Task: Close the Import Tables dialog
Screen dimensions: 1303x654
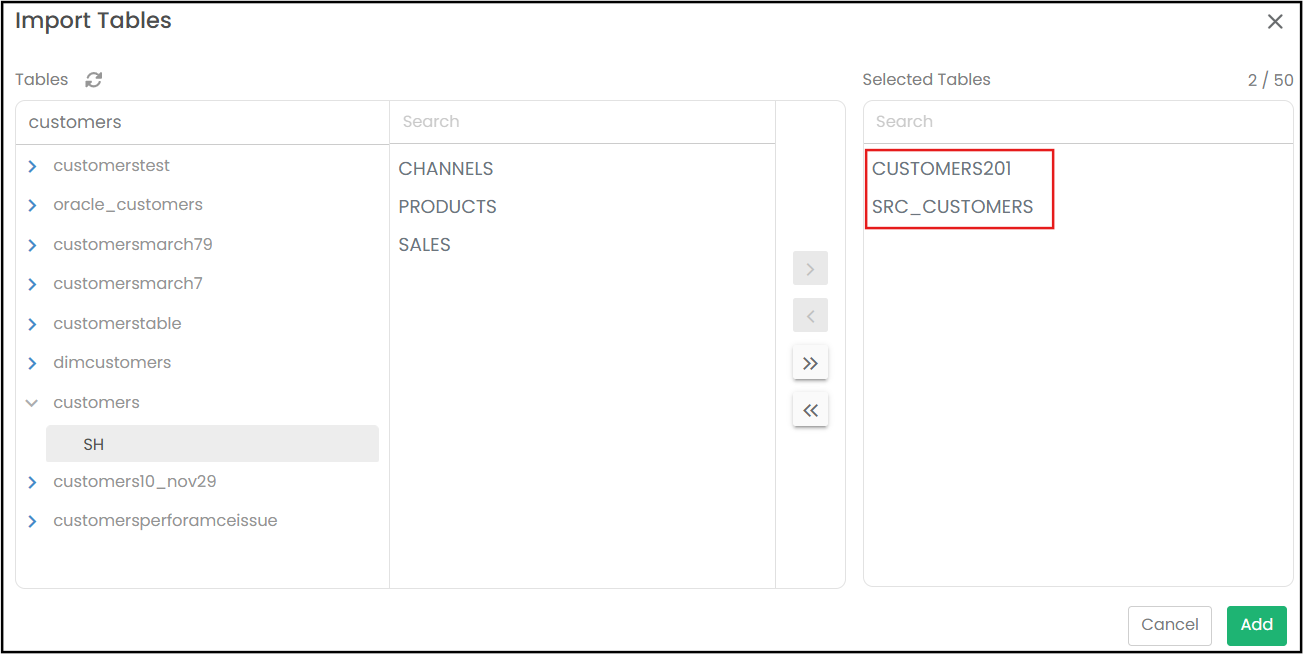Action: click(1275, 22)
